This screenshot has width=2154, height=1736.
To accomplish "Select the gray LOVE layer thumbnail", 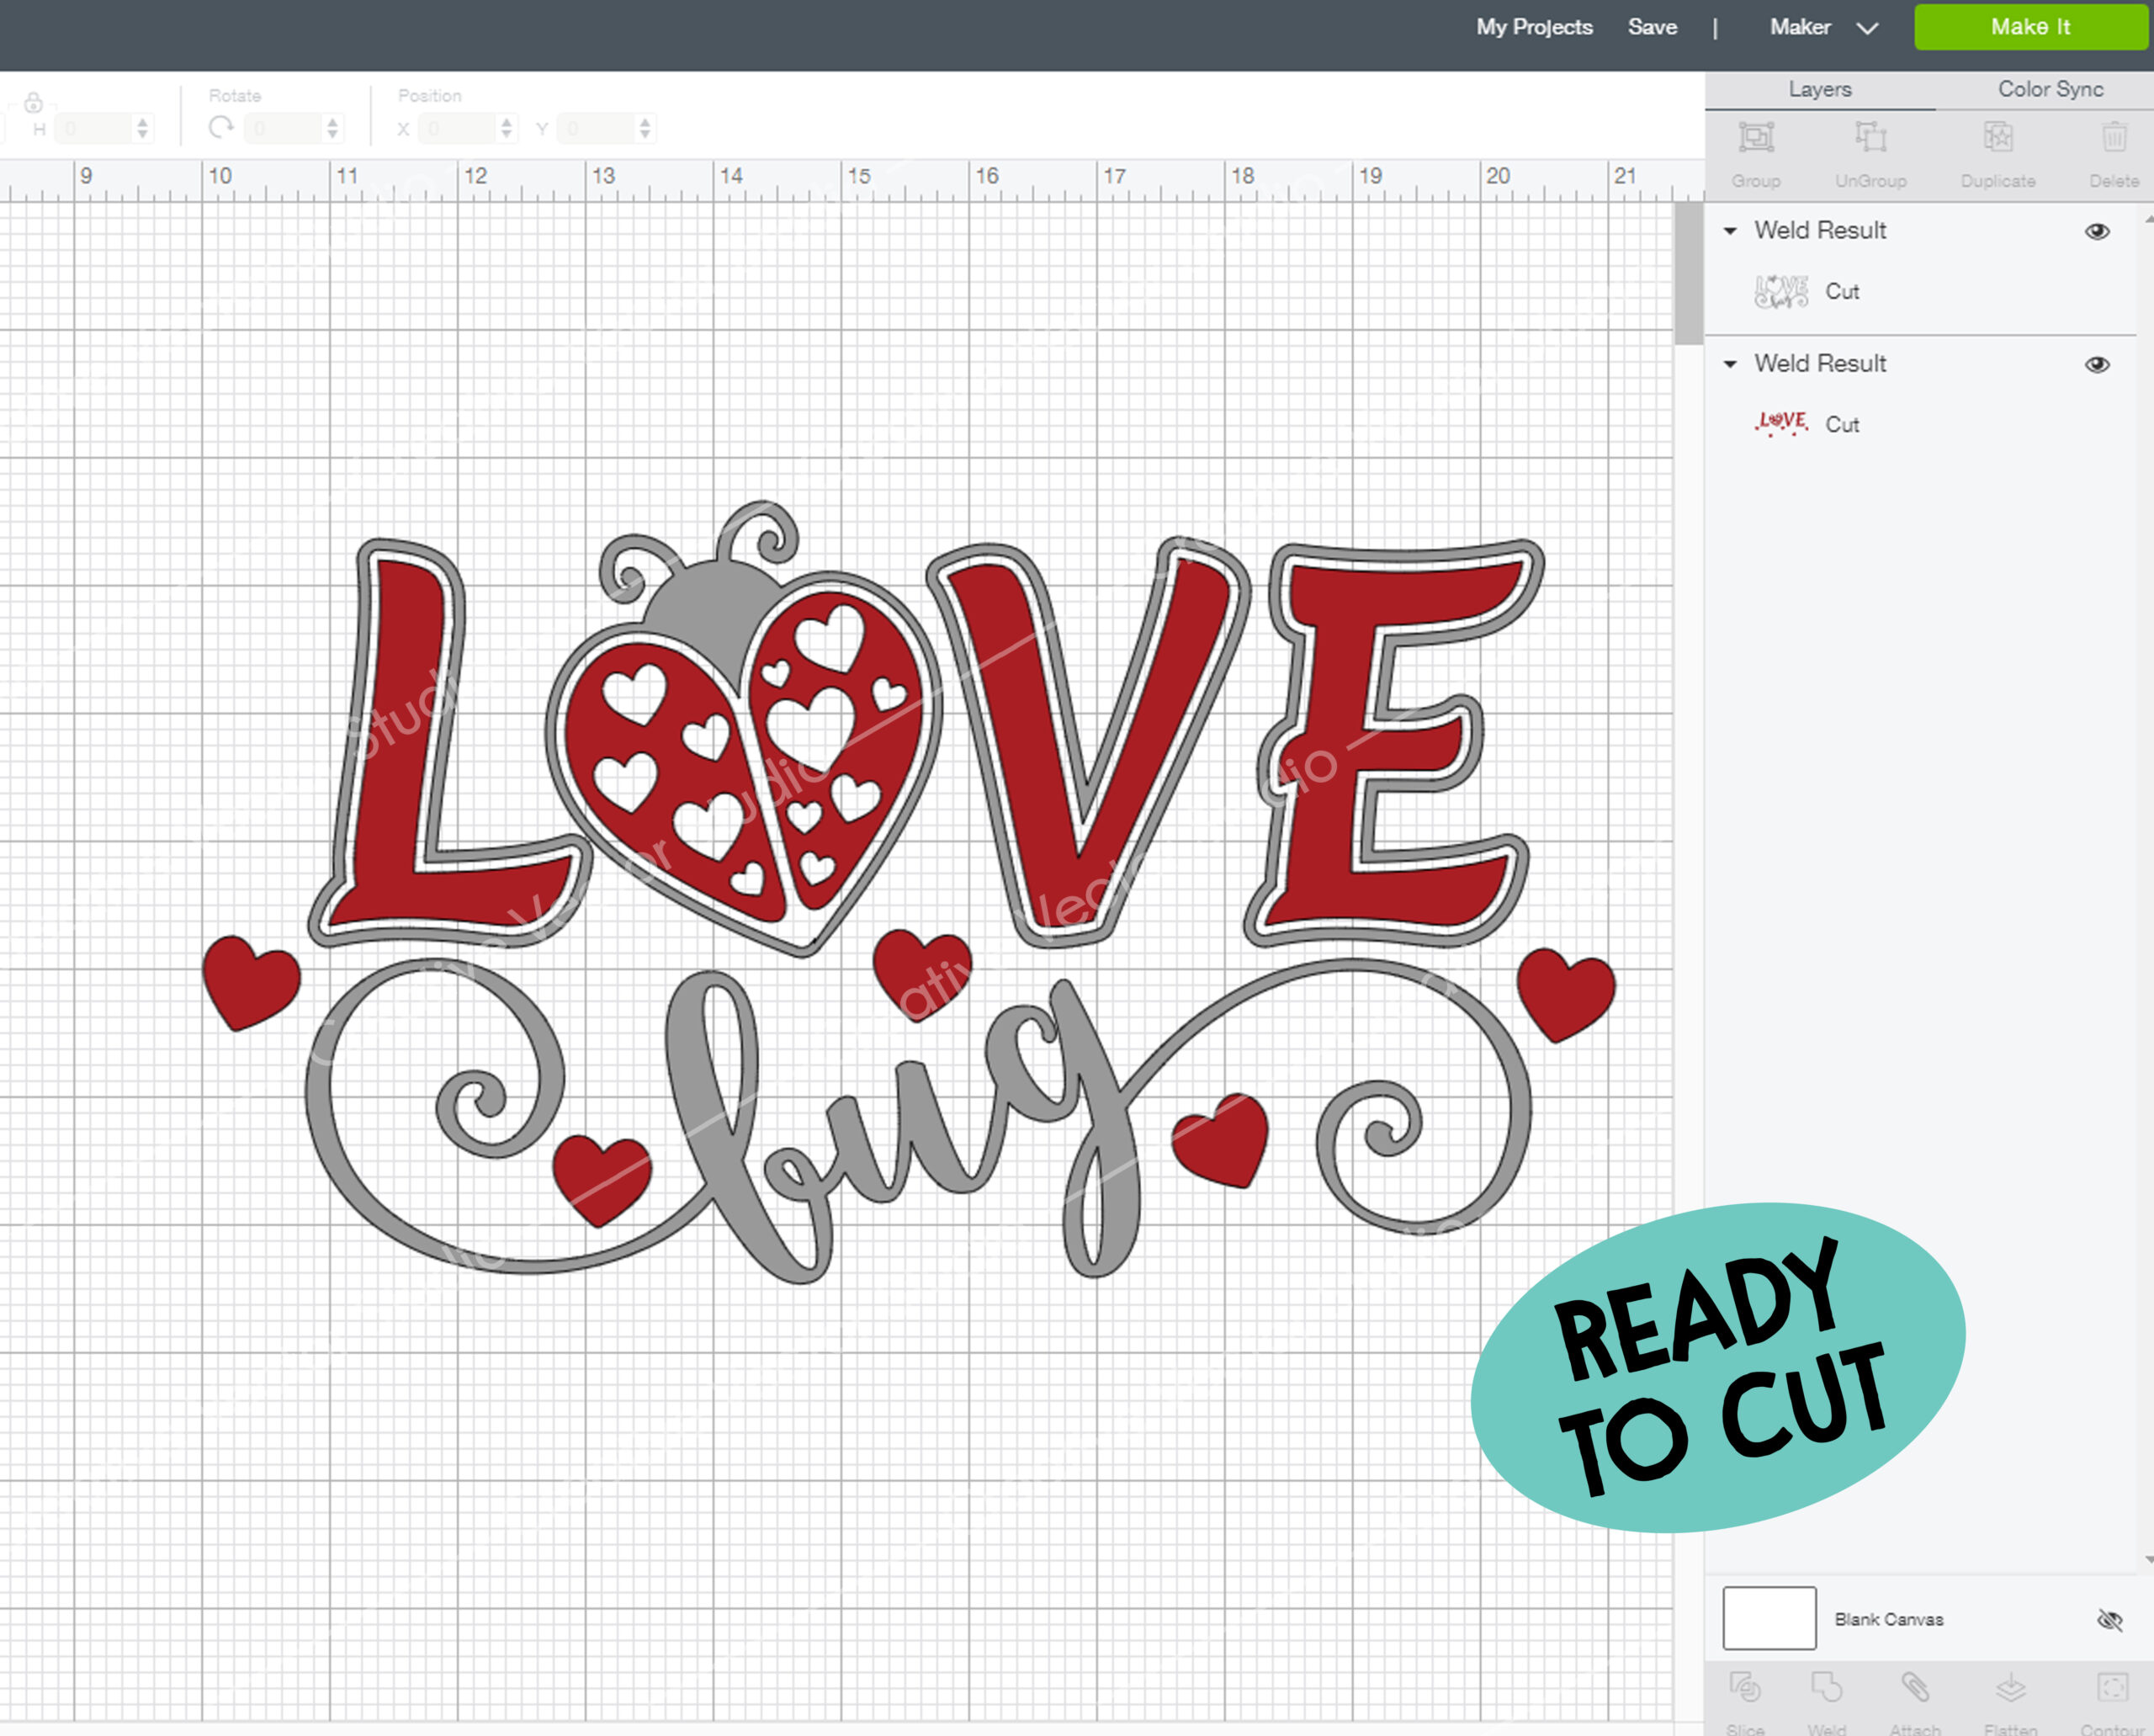I will point(1781,291).
